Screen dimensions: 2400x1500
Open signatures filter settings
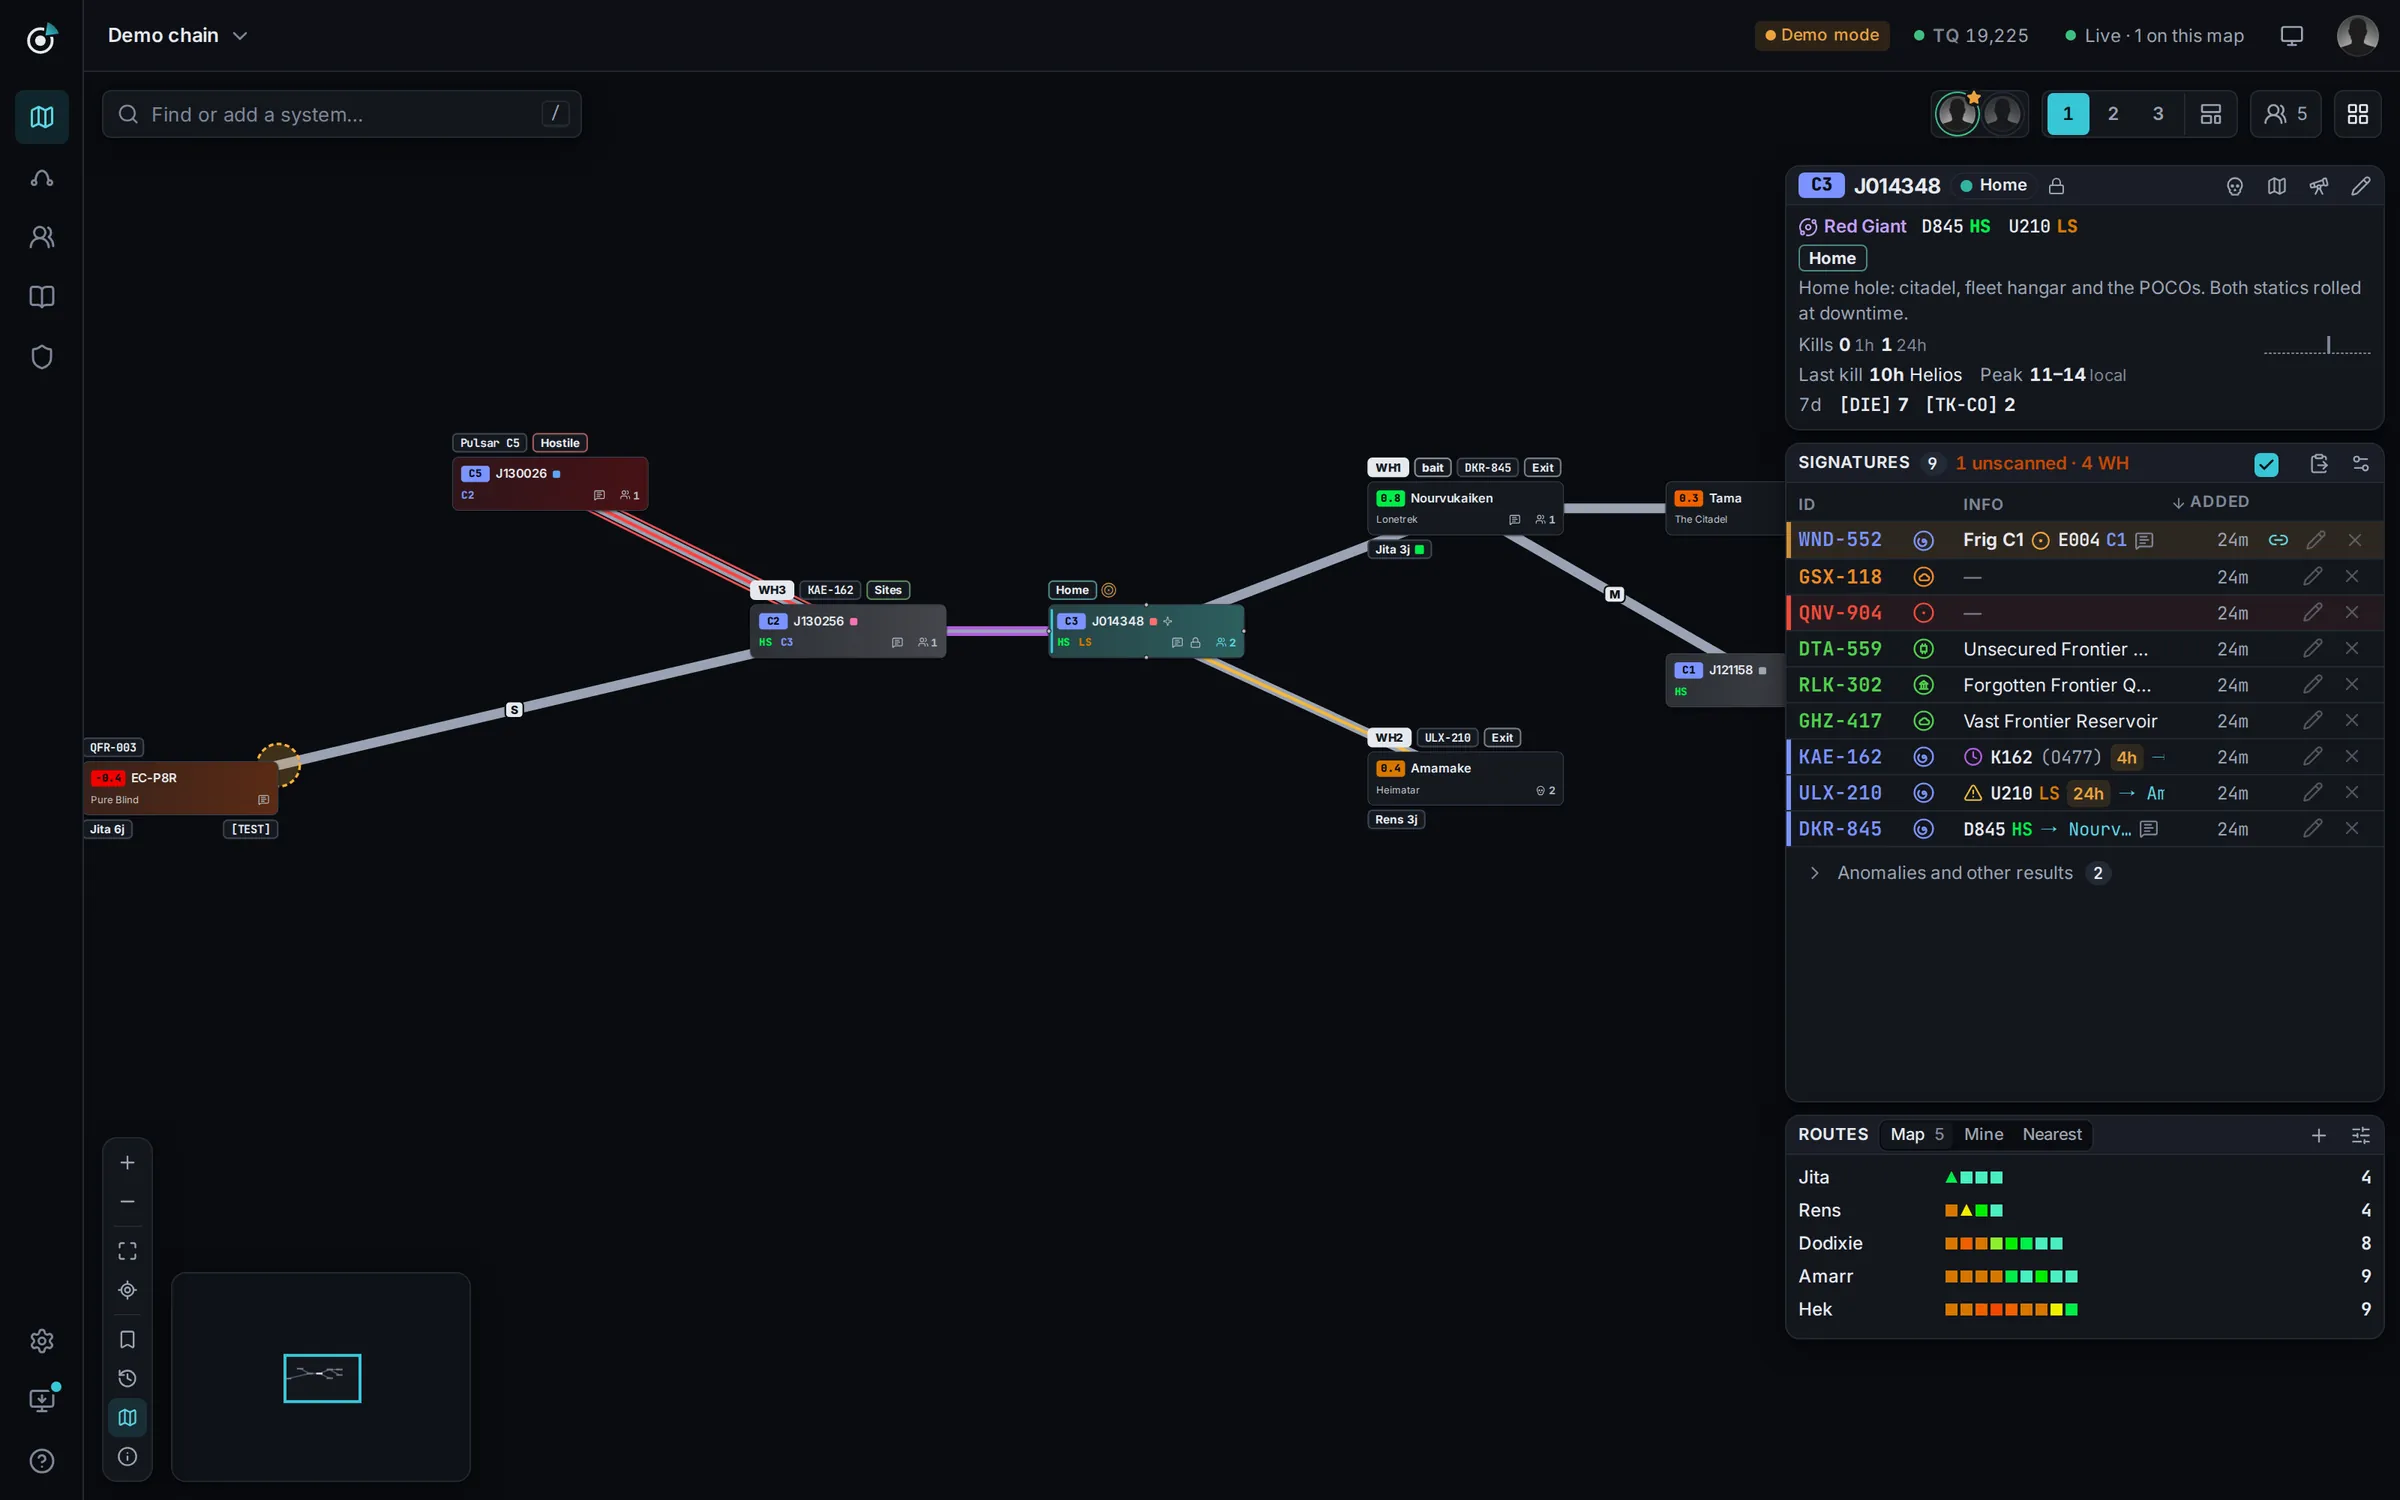(2360, 463)
